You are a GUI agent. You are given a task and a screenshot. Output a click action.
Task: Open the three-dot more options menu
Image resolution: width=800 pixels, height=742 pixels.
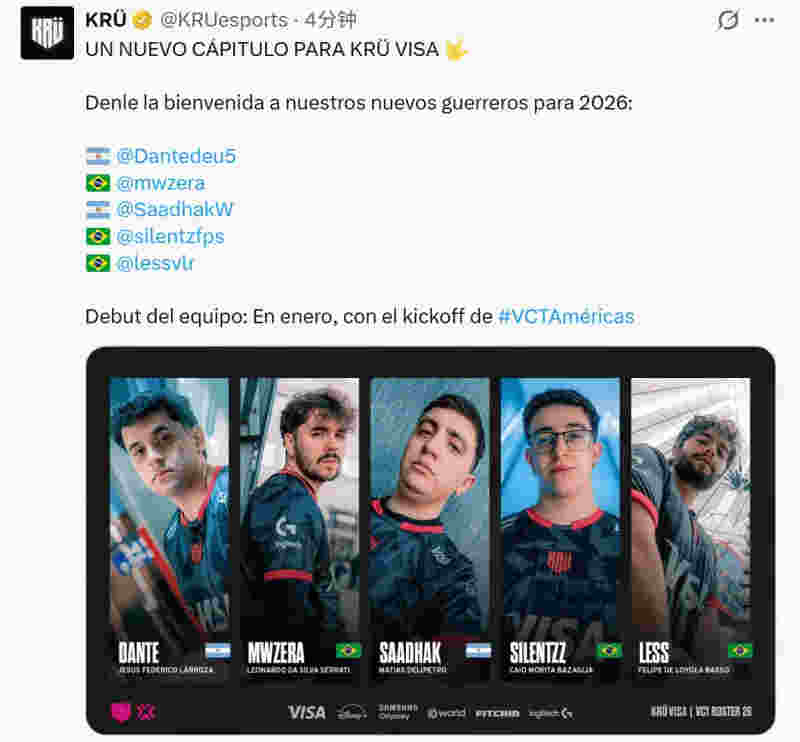pyautogui.click(x=764, y=20)
